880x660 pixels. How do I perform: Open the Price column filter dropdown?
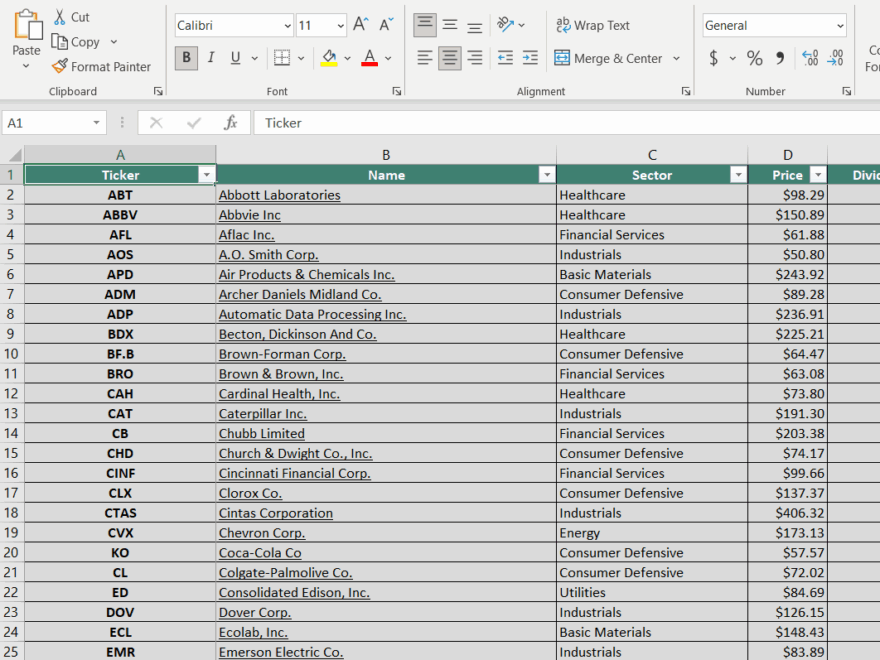(x=818, y=175)
